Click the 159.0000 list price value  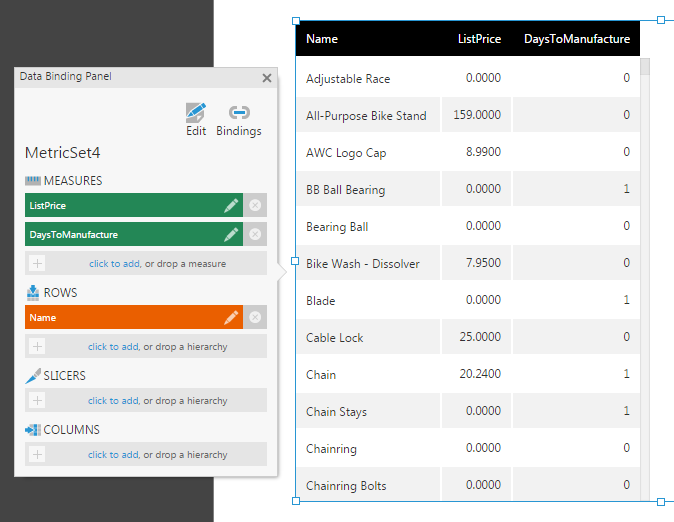477,115
